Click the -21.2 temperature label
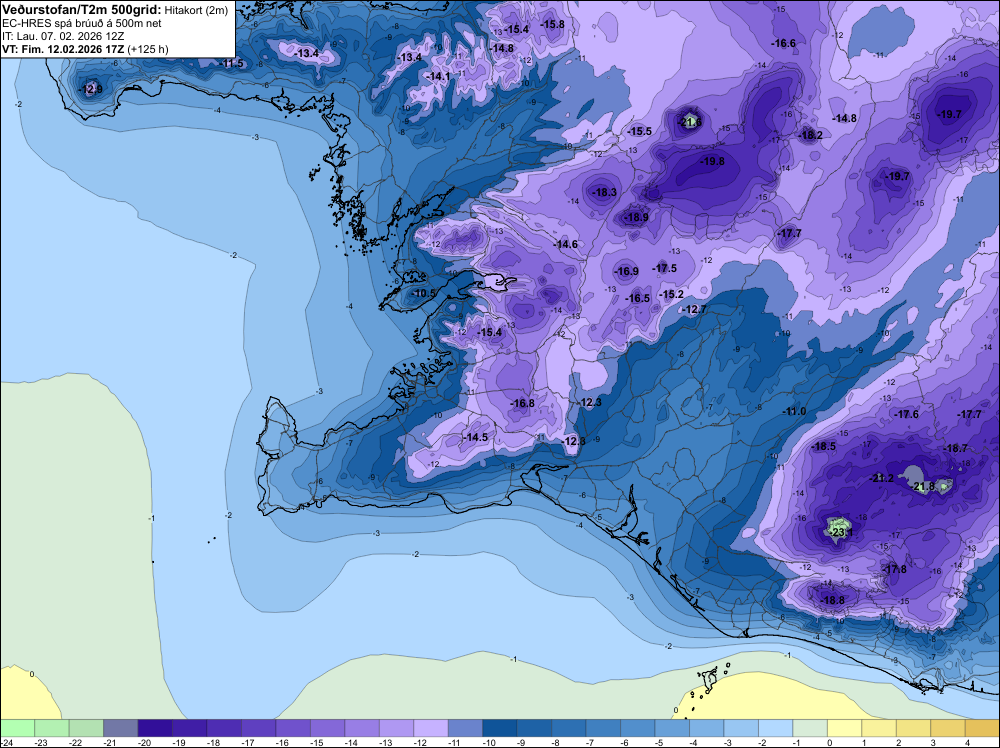Screen dimensions: 1000x748 (882, 478)
